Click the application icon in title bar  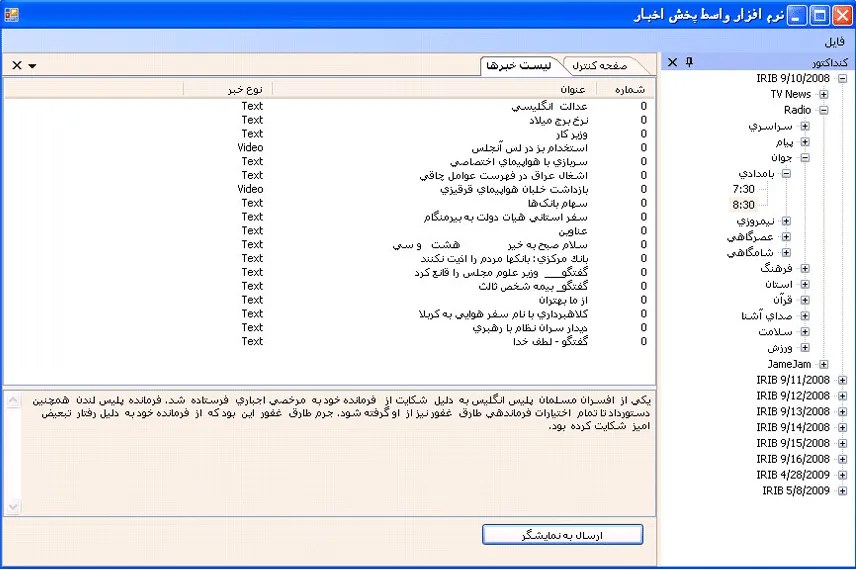(11, 15)
